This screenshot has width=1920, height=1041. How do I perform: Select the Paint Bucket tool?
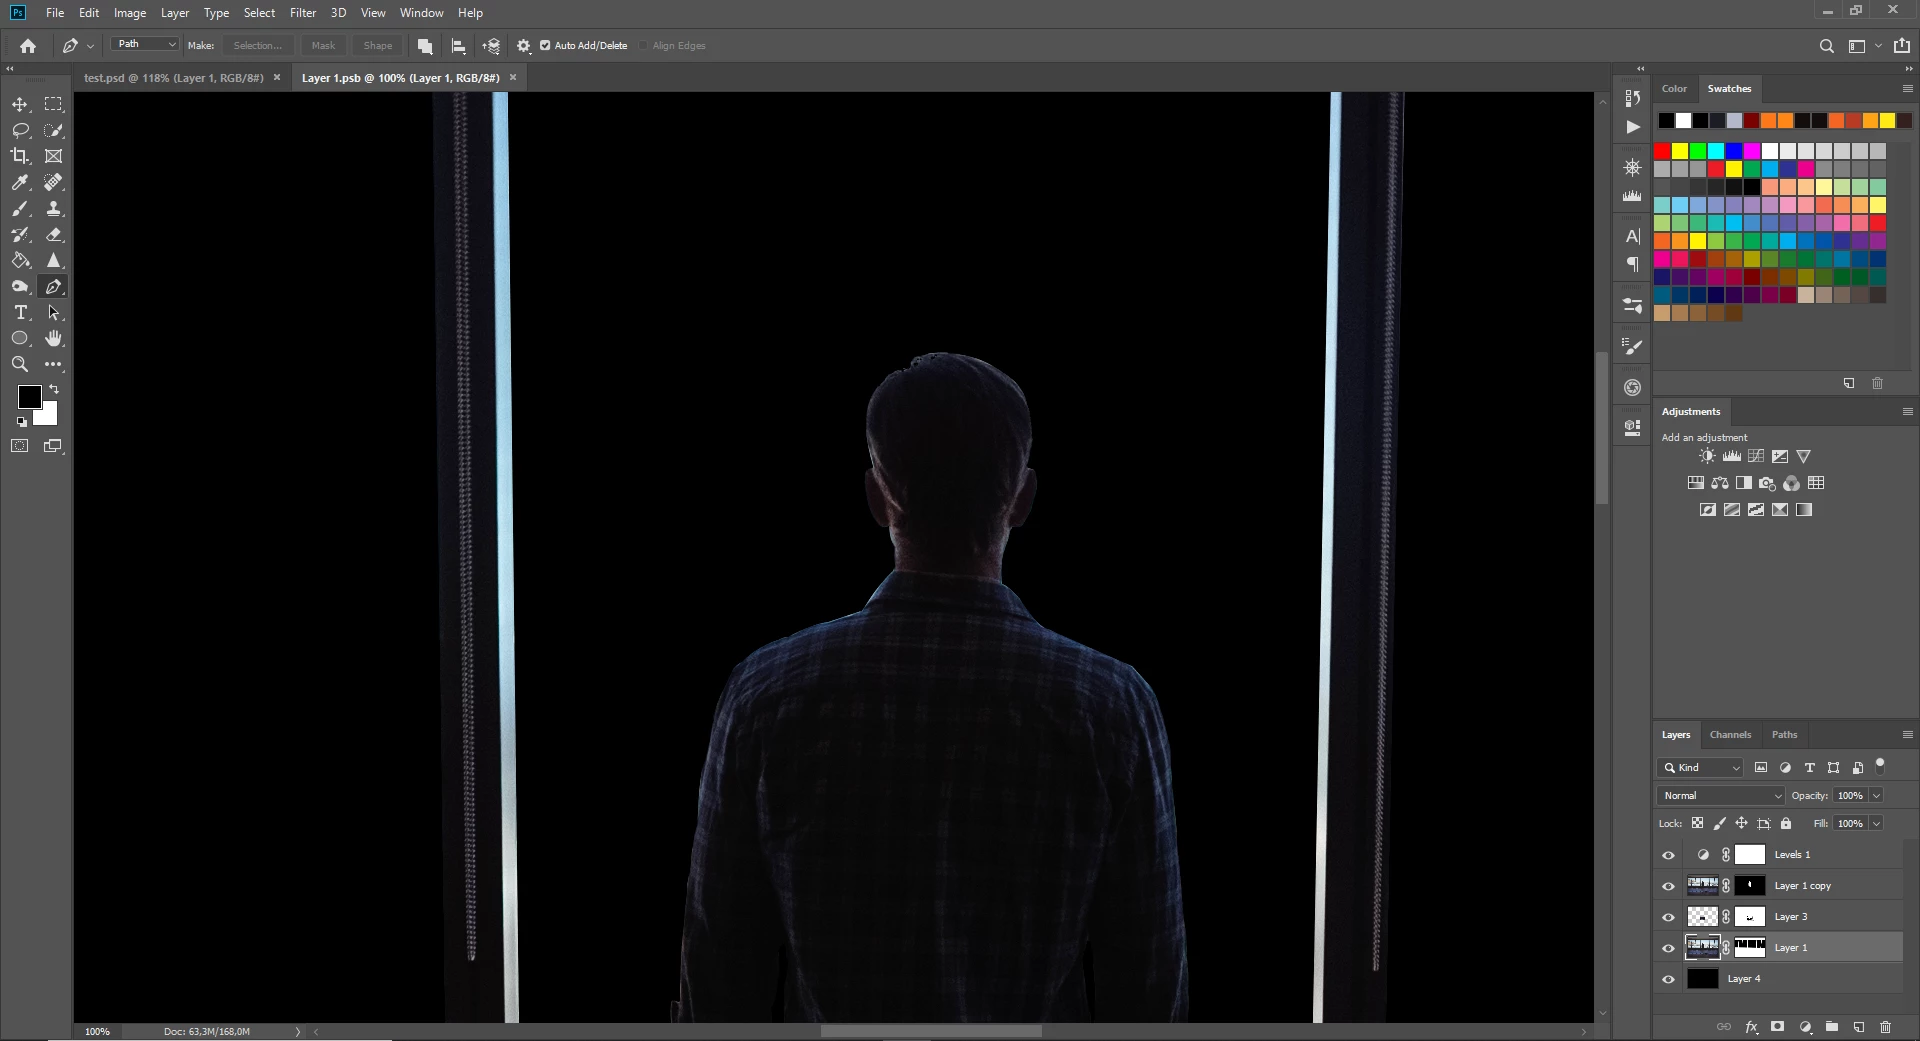(20, 260)
